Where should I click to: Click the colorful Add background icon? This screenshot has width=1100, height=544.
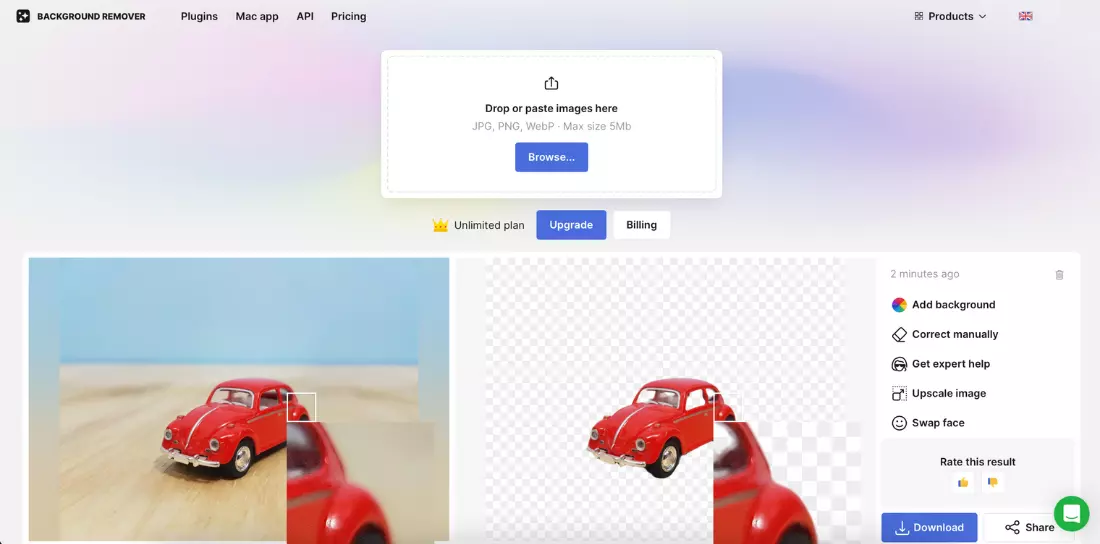point(899,305)
